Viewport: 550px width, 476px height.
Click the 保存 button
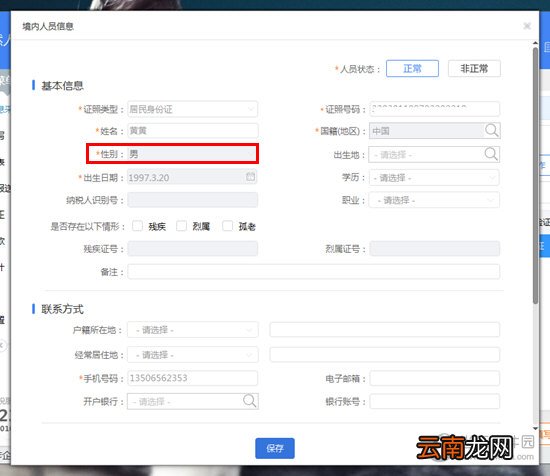(x=275, y=448)
